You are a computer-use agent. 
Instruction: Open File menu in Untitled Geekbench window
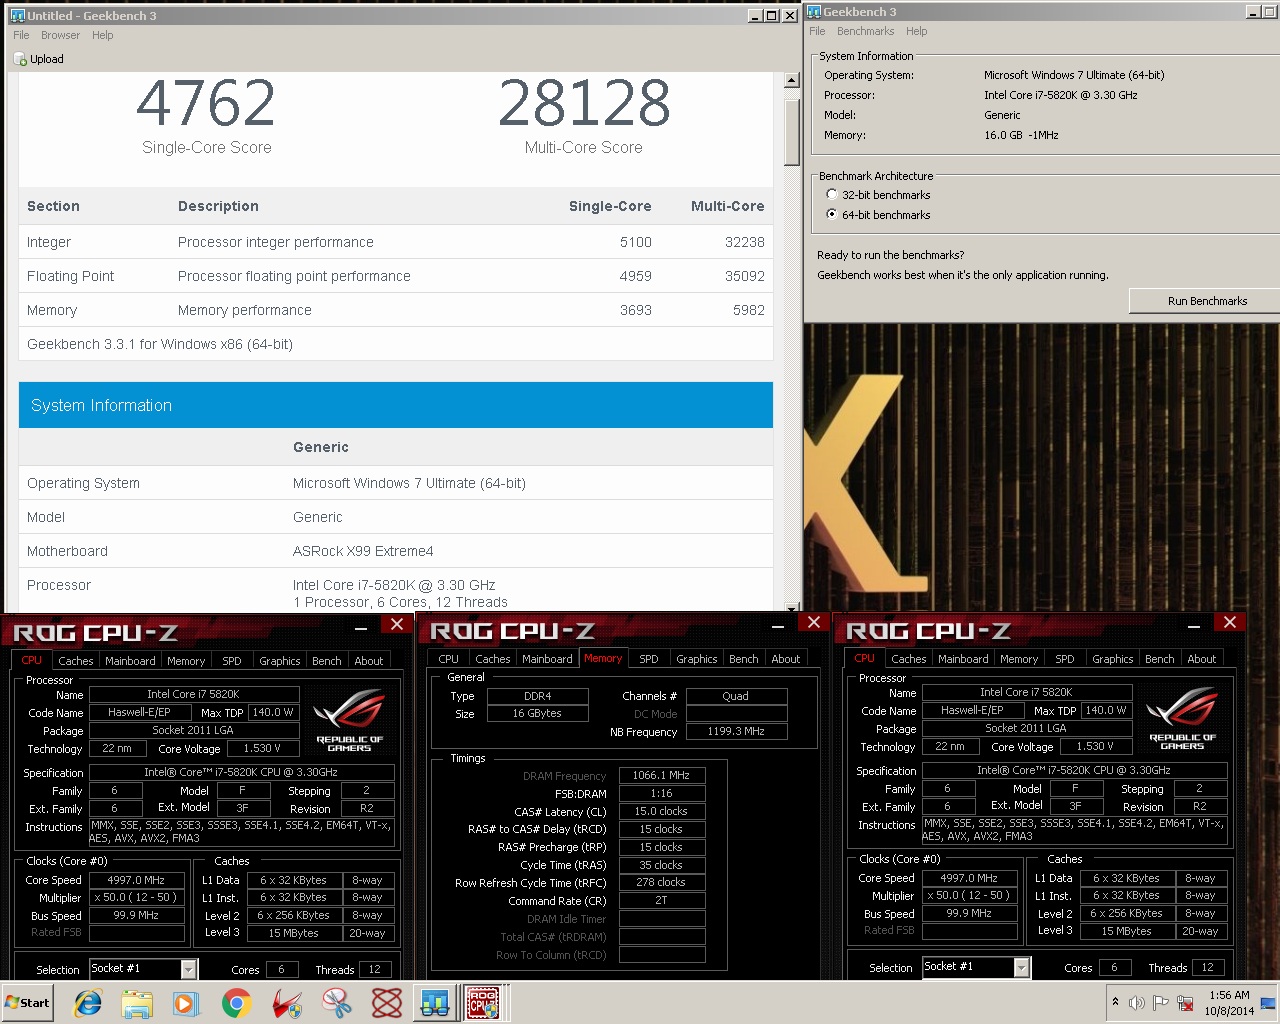(x=21, y=35)
